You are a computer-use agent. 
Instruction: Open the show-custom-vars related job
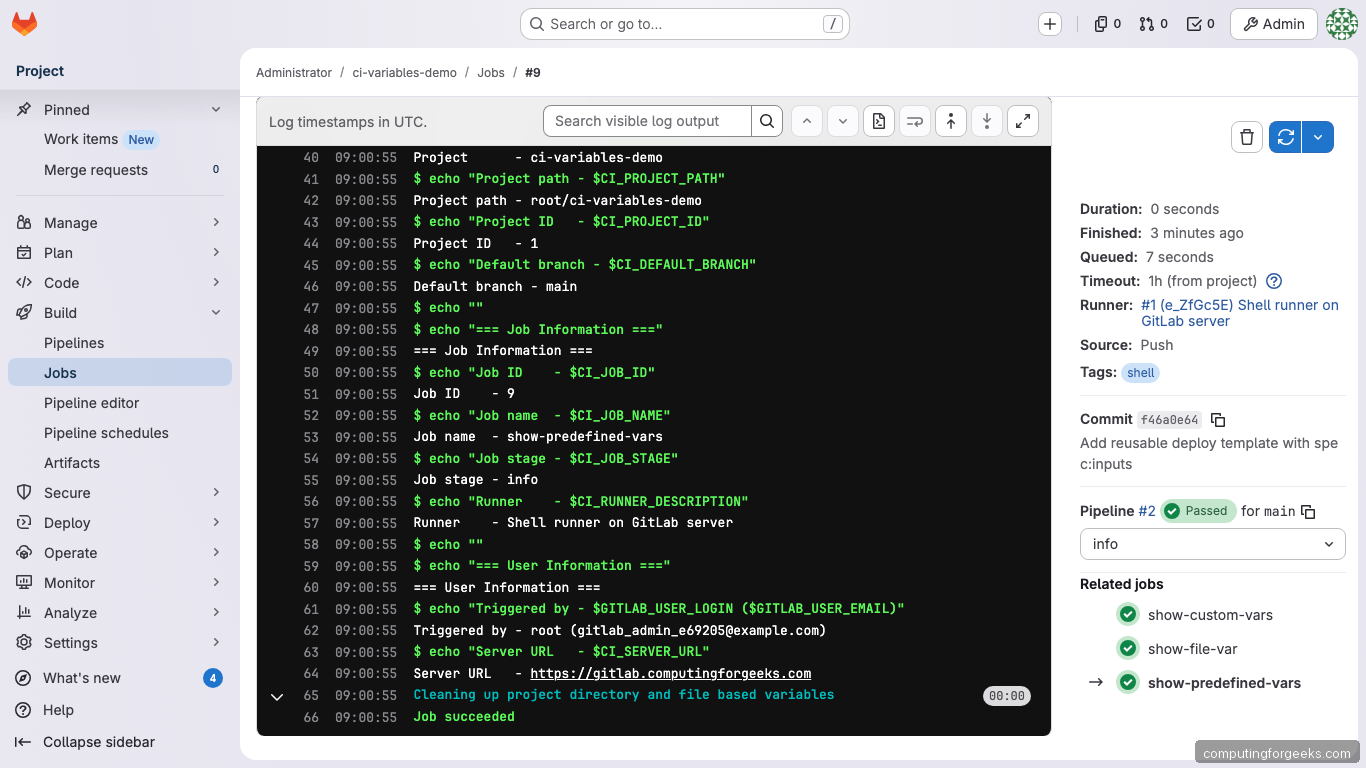(x=1212, y=615)
